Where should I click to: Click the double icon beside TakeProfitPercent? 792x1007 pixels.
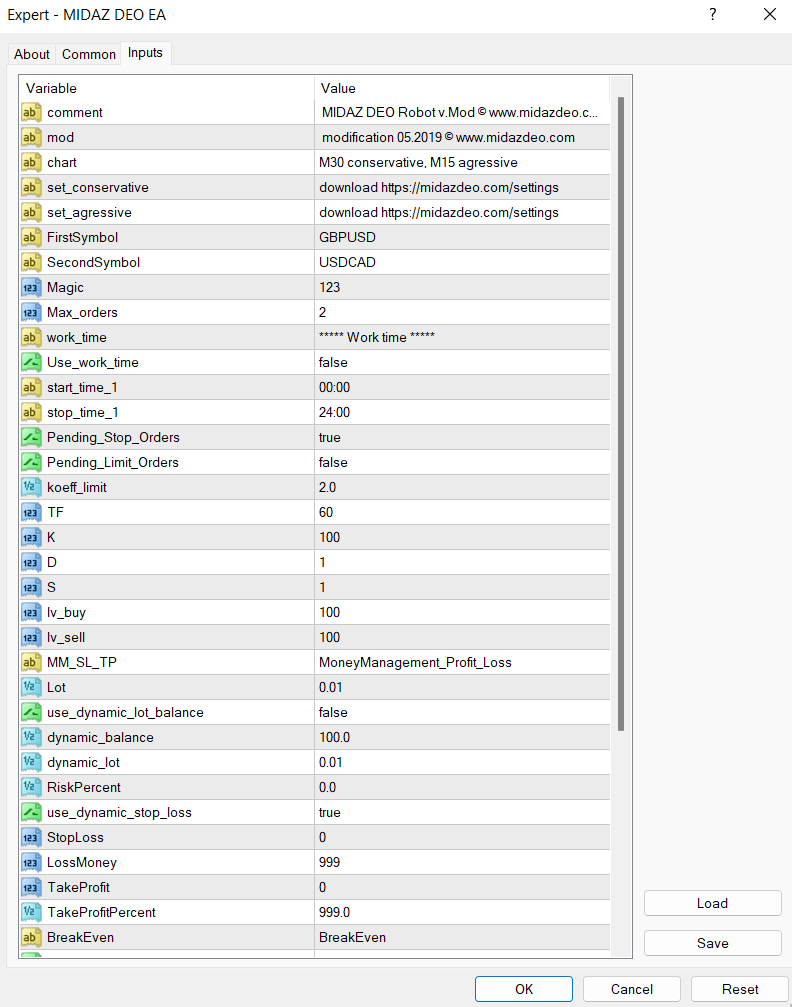(31, 912)
